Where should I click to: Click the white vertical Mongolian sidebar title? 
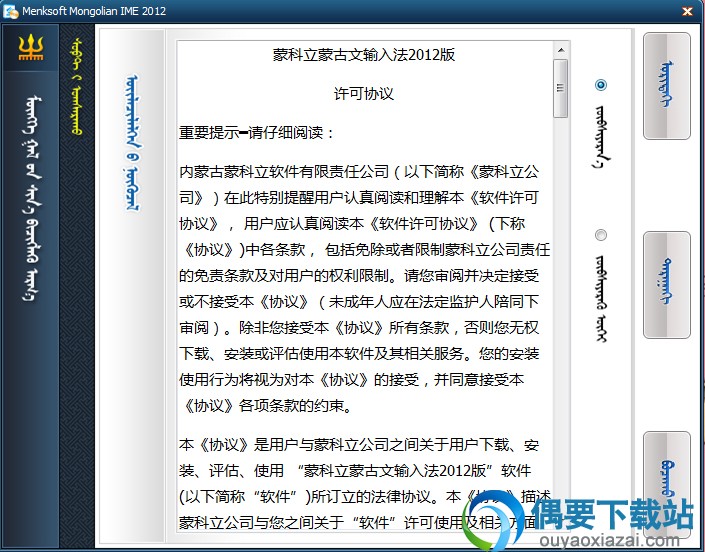31,198
